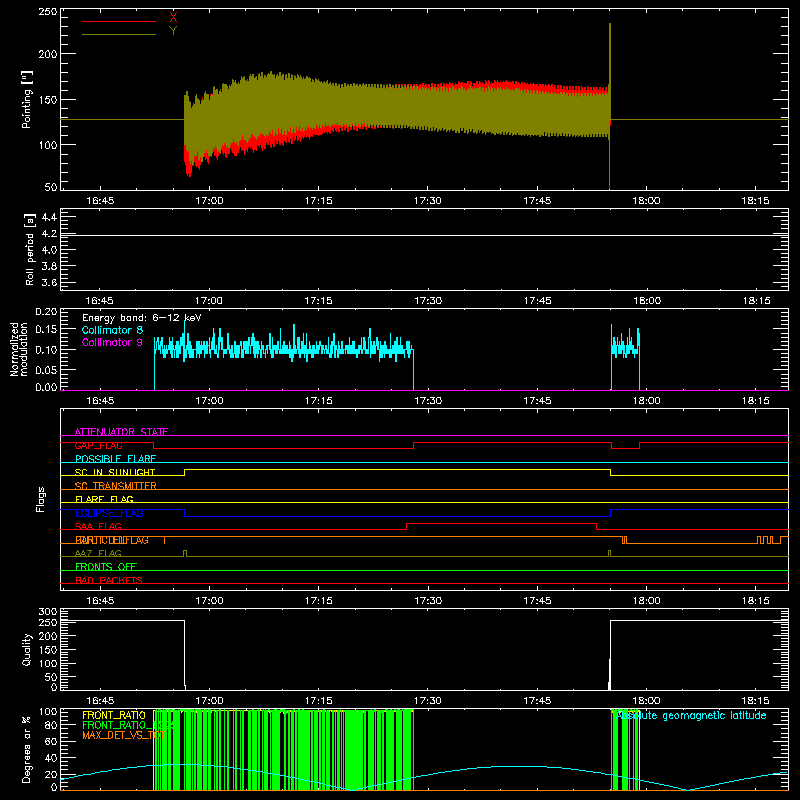Select the SC_TRANSMITTER flag label
Viewport: 800px width, 800px height.
click(116, 486)
